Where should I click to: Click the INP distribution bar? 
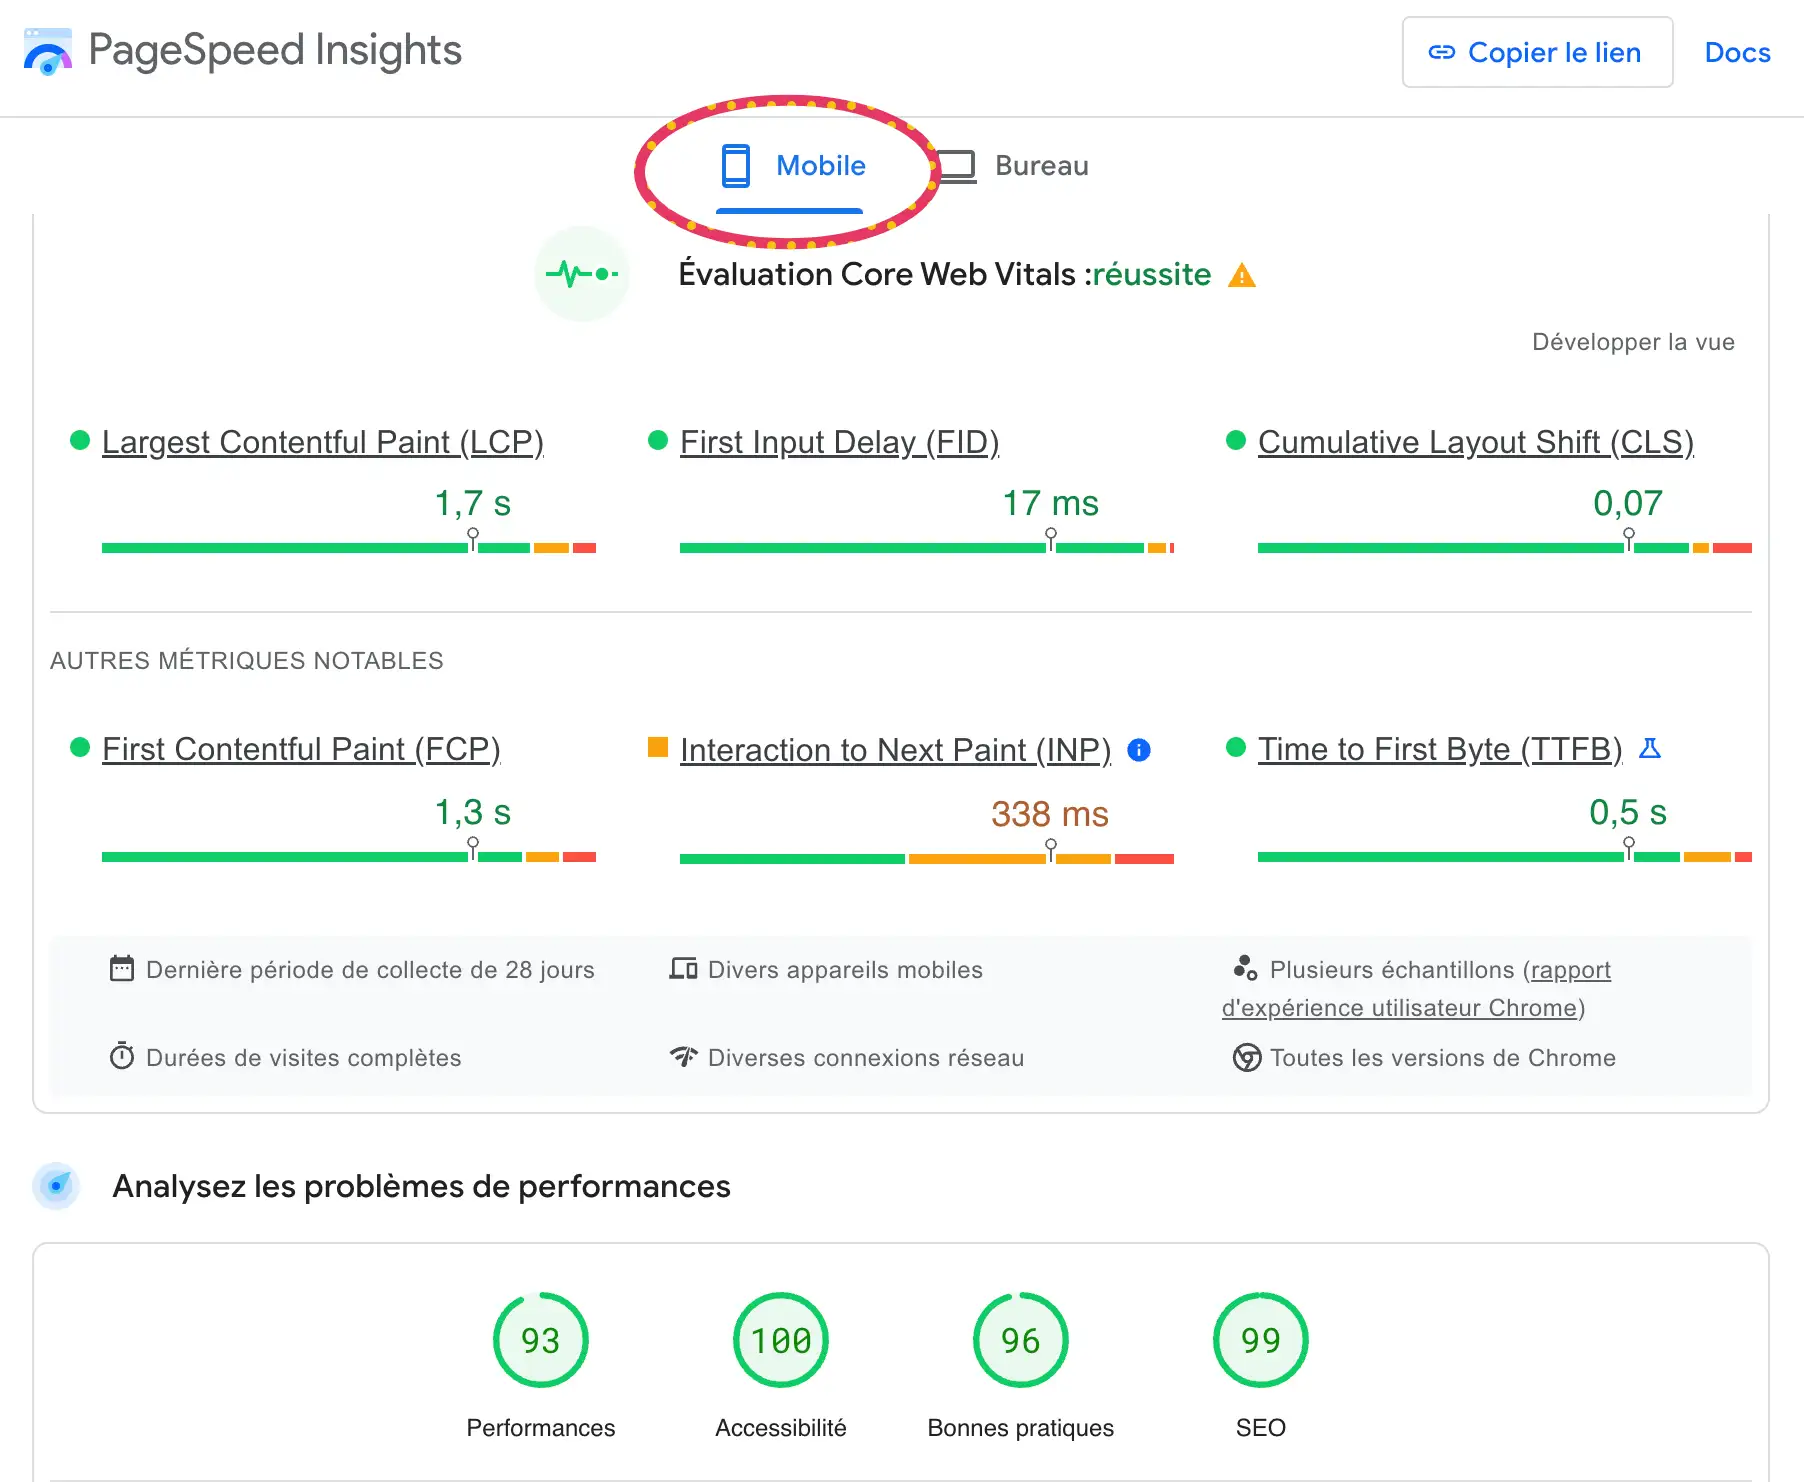tap(927, 859)
